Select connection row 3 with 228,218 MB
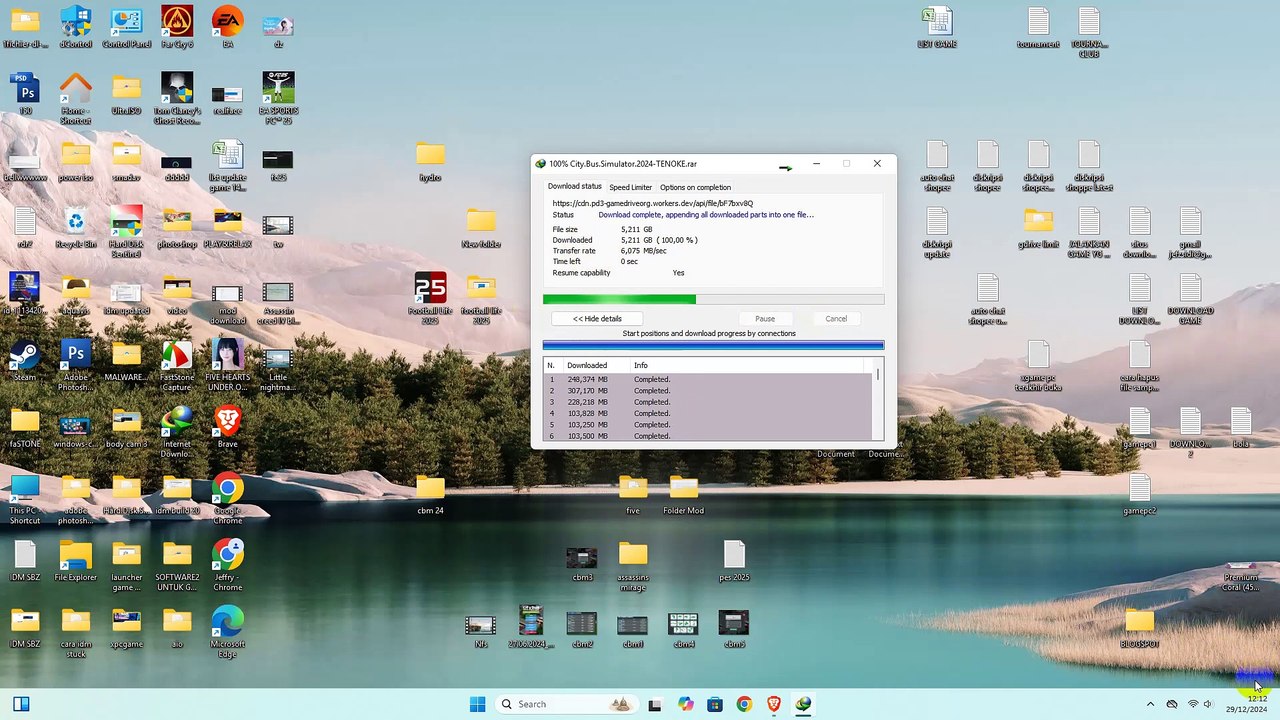The height and width of the screenshot is (720, 1280). (708, 402)
